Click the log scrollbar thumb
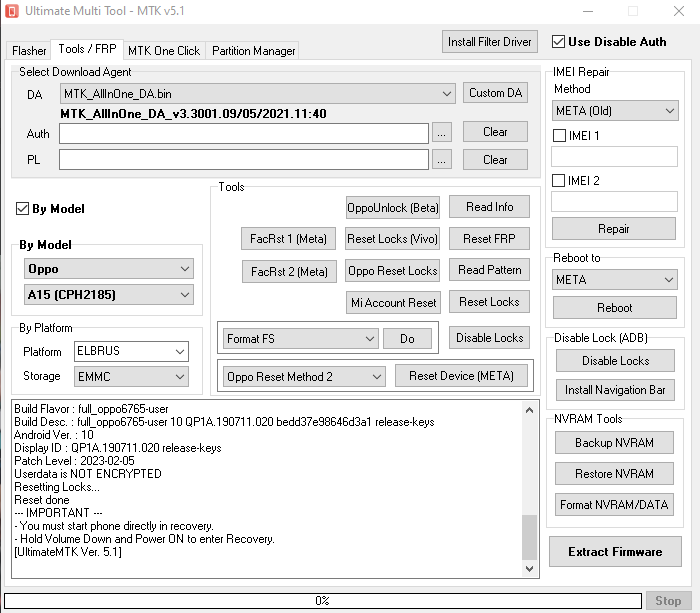This screenshot has height=613, width=700. coord(529,538)
